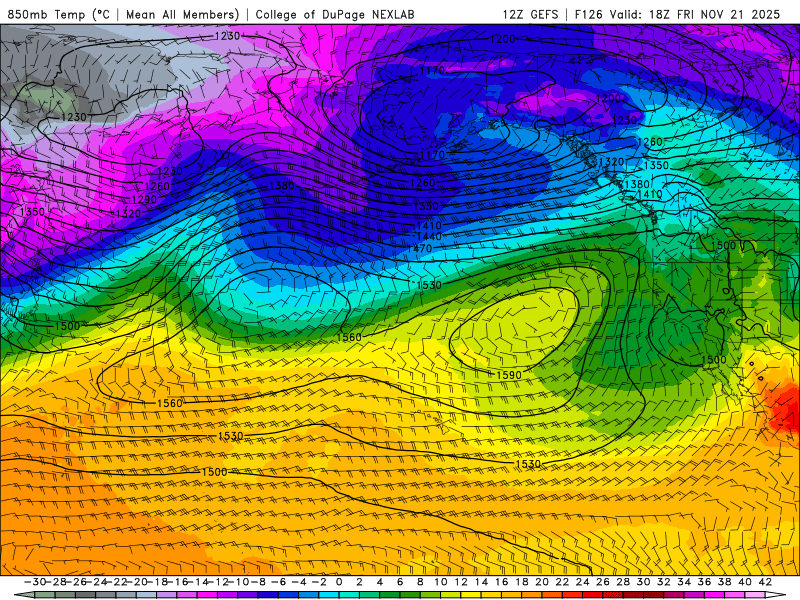Screen dimensions: 800x600
Task: Click the -6 value on the temperature scale
Action: coord(279,582)
